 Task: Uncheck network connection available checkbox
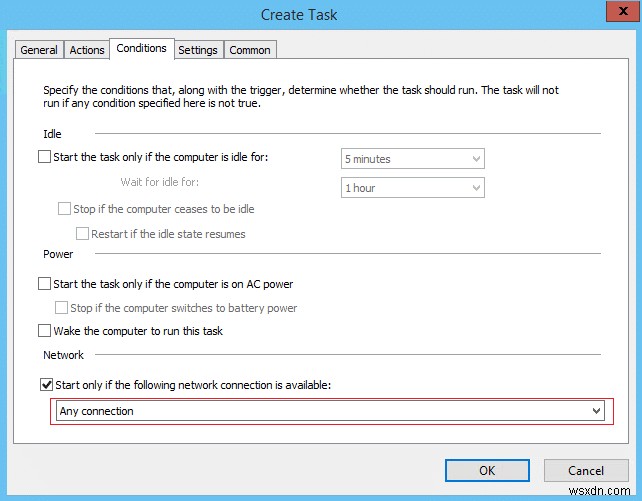point(46,385)
